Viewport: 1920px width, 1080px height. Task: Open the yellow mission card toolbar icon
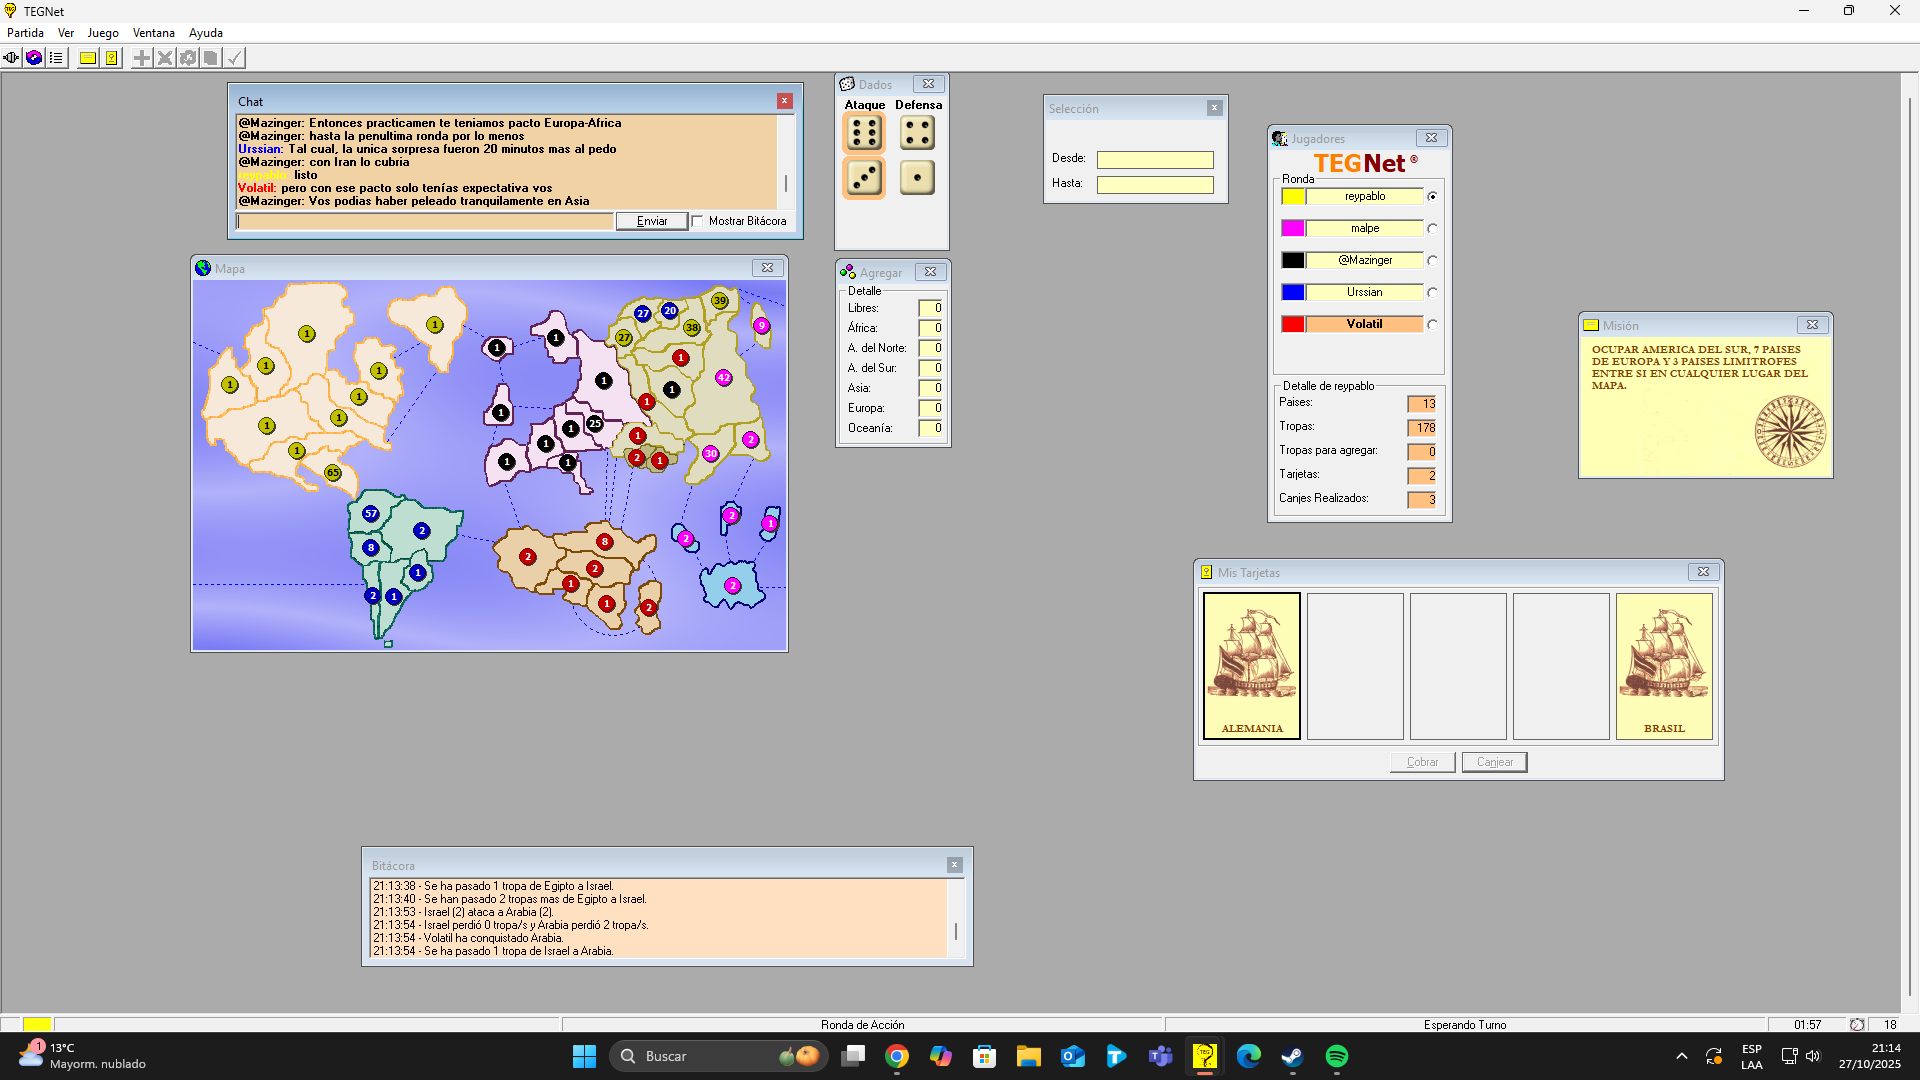pos(88,58)
